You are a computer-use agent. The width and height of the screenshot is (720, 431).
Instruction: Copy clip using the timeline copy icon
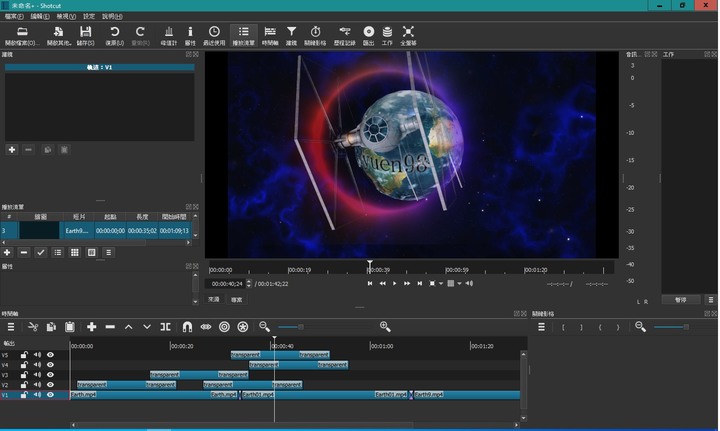click(x=51, y=327)
